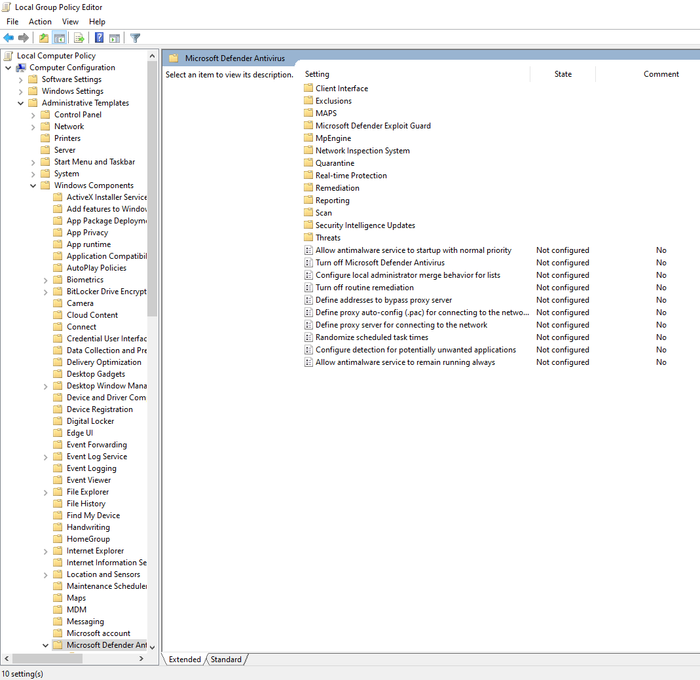Click tree pane scroll up arrow
The height and width of the screenshot is (680, 700).
[152, 56]
